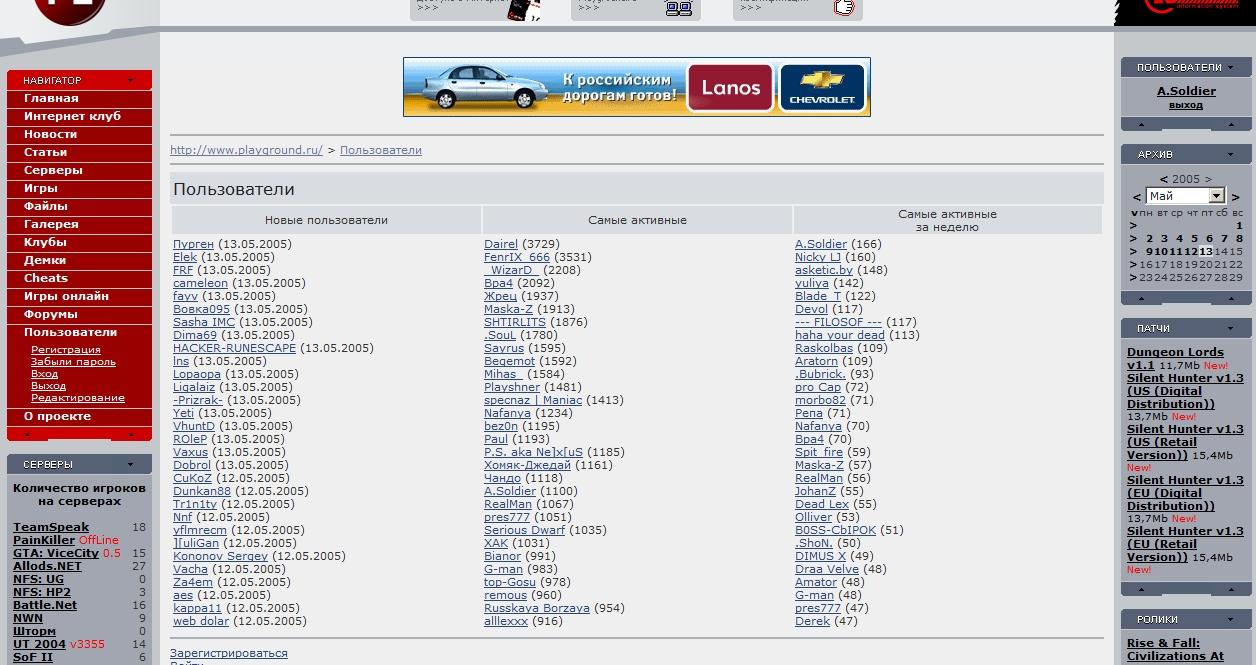Screen dimensions: 1256x665
Task: Open user Russkaya Borzaya's profile
Action: (x=537, y=608)
